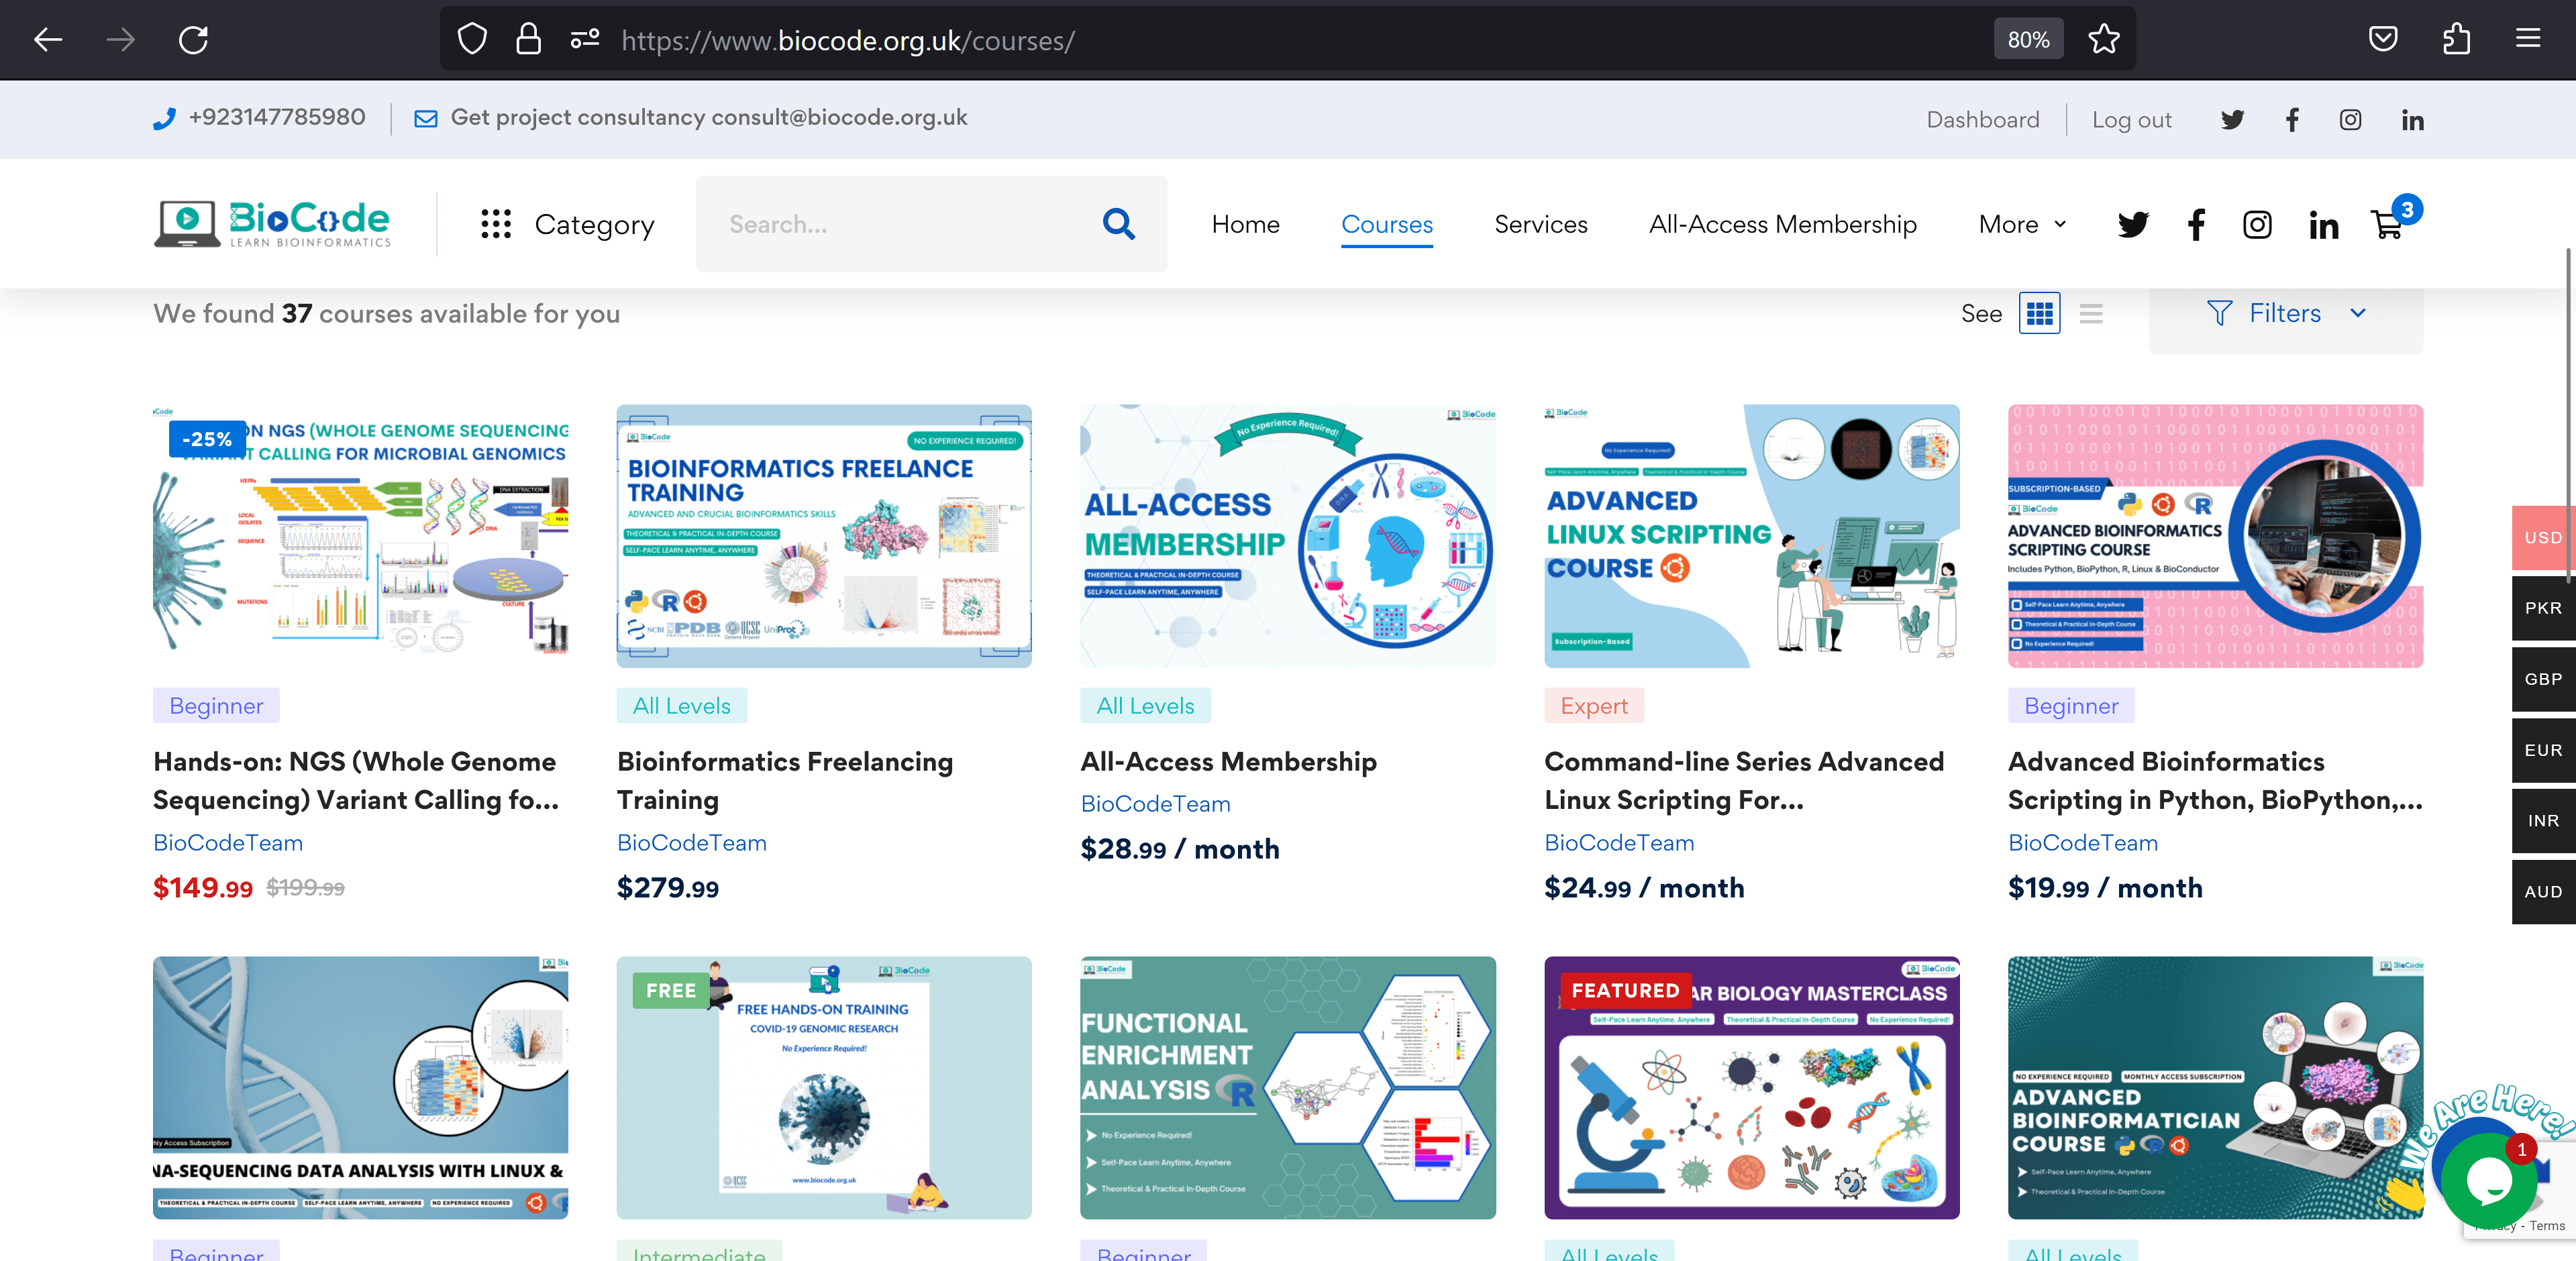The image size is (2576, 1261).
Task: Open All-Access Membership course thumbnail
Action: click(1288, 536)
